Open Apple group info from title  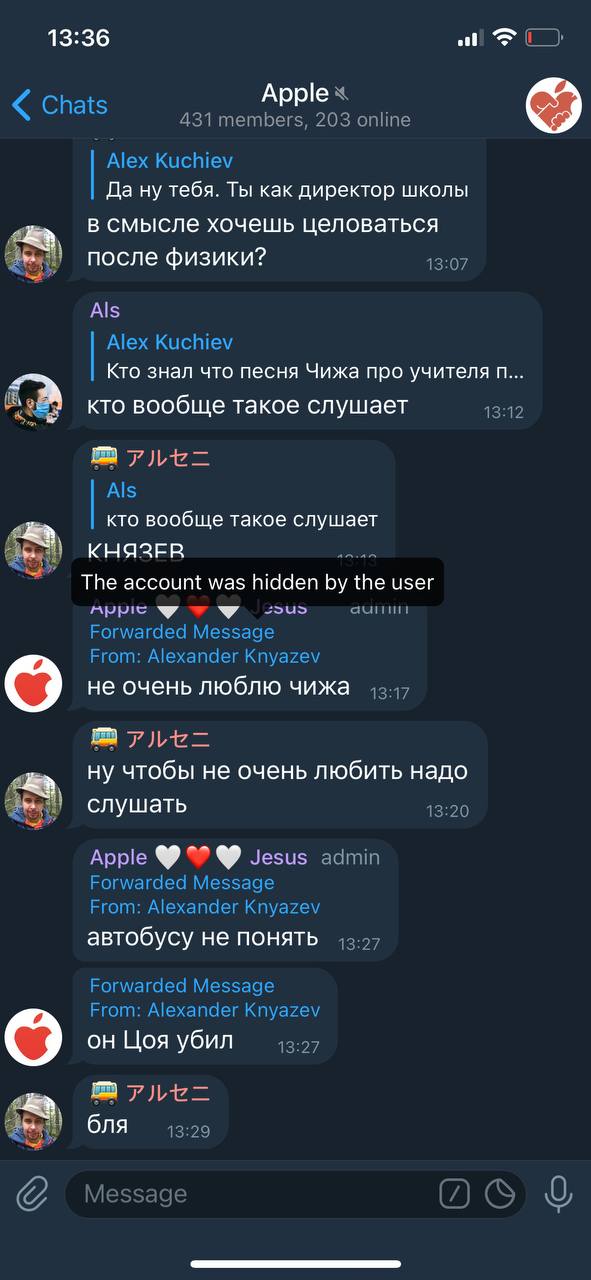click(x=295, y=105)
